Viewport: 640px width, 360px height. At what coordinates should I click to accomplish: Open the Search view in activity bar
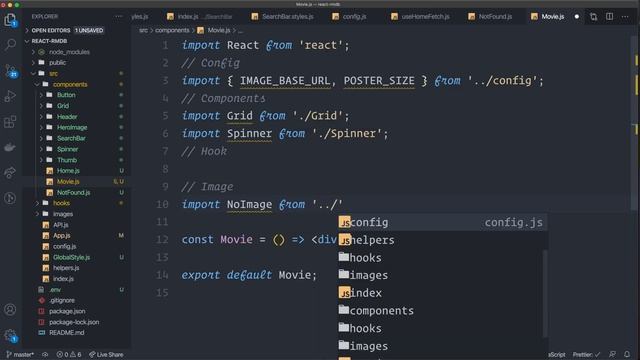click(x=10, y=44)
